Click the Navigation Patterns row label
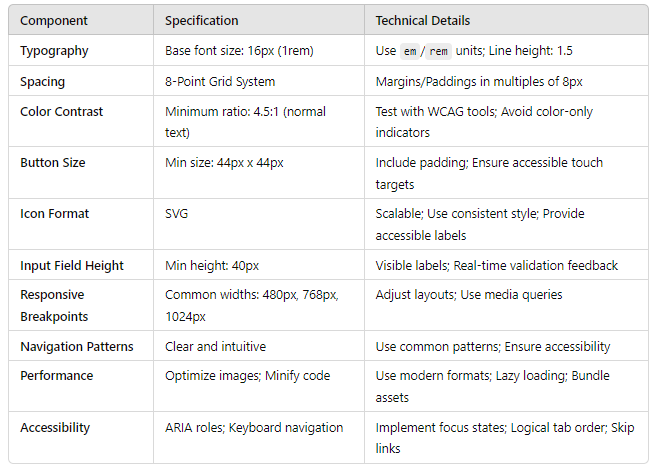The width and height of the screenshot is (654, 473). coord(77,346)
